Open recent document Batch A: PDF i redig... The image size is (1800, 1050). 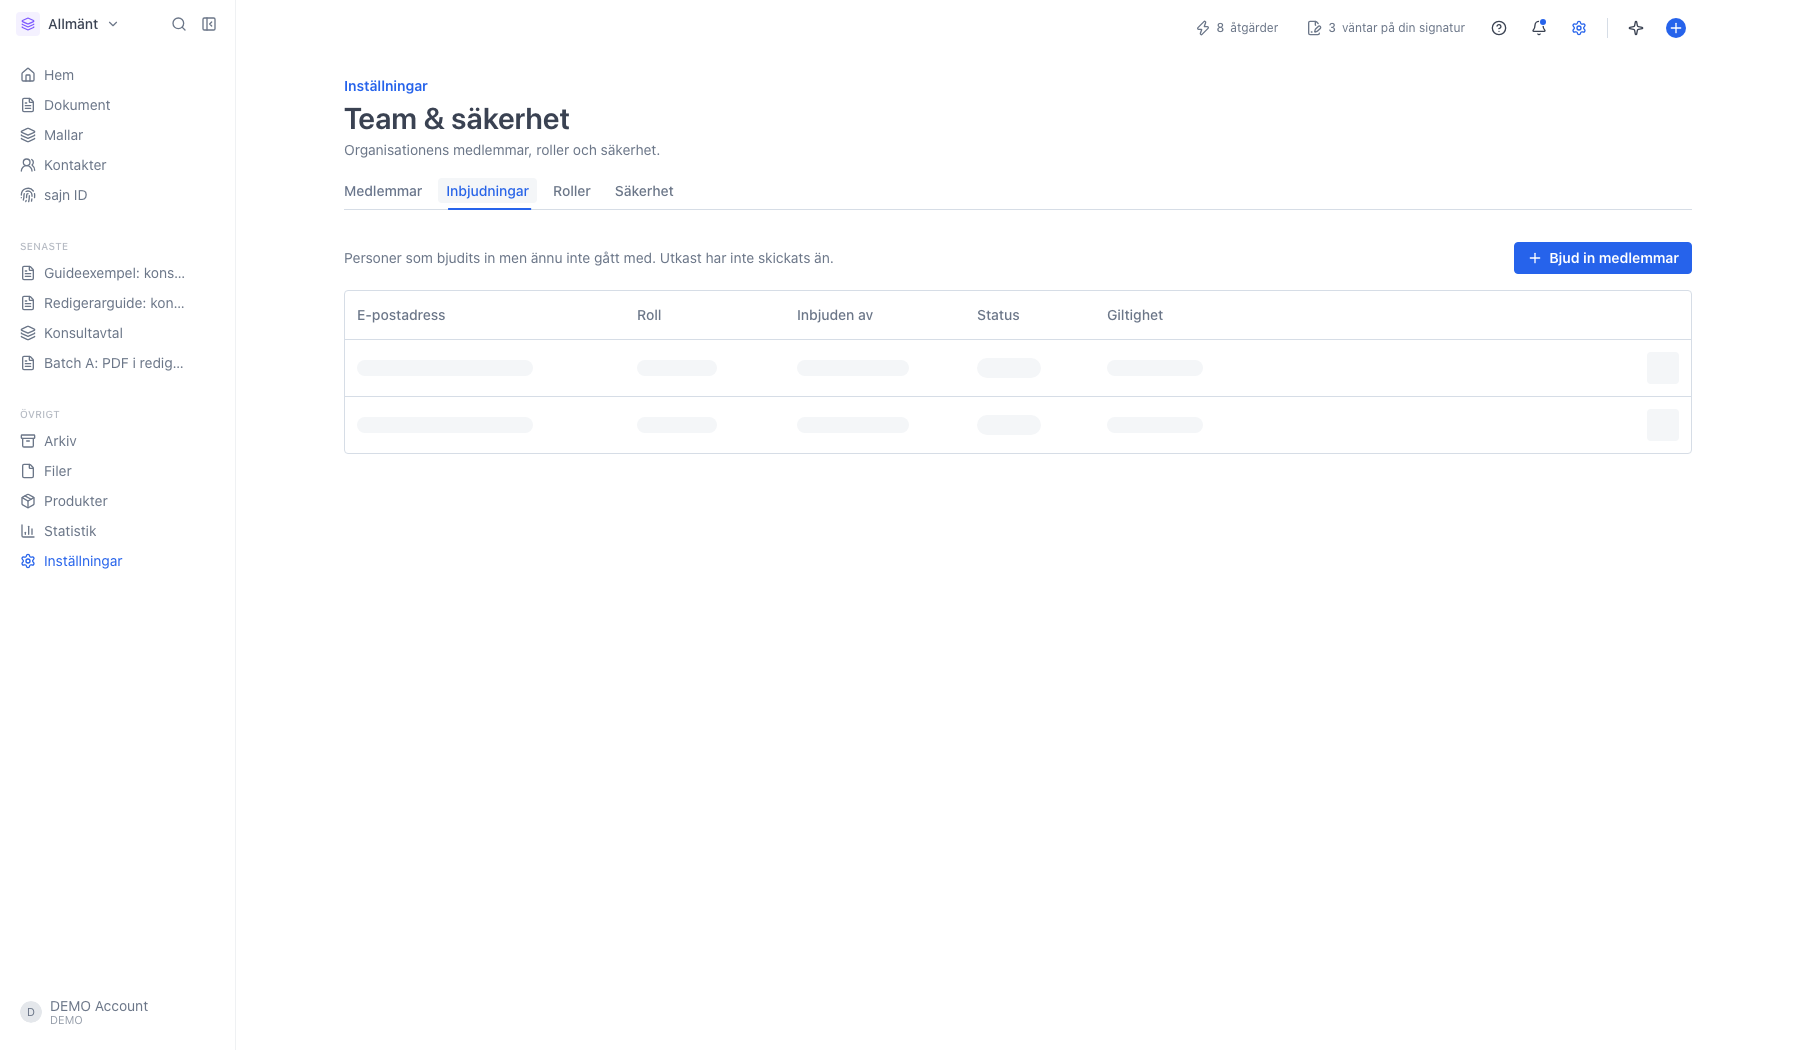[117, 363]
